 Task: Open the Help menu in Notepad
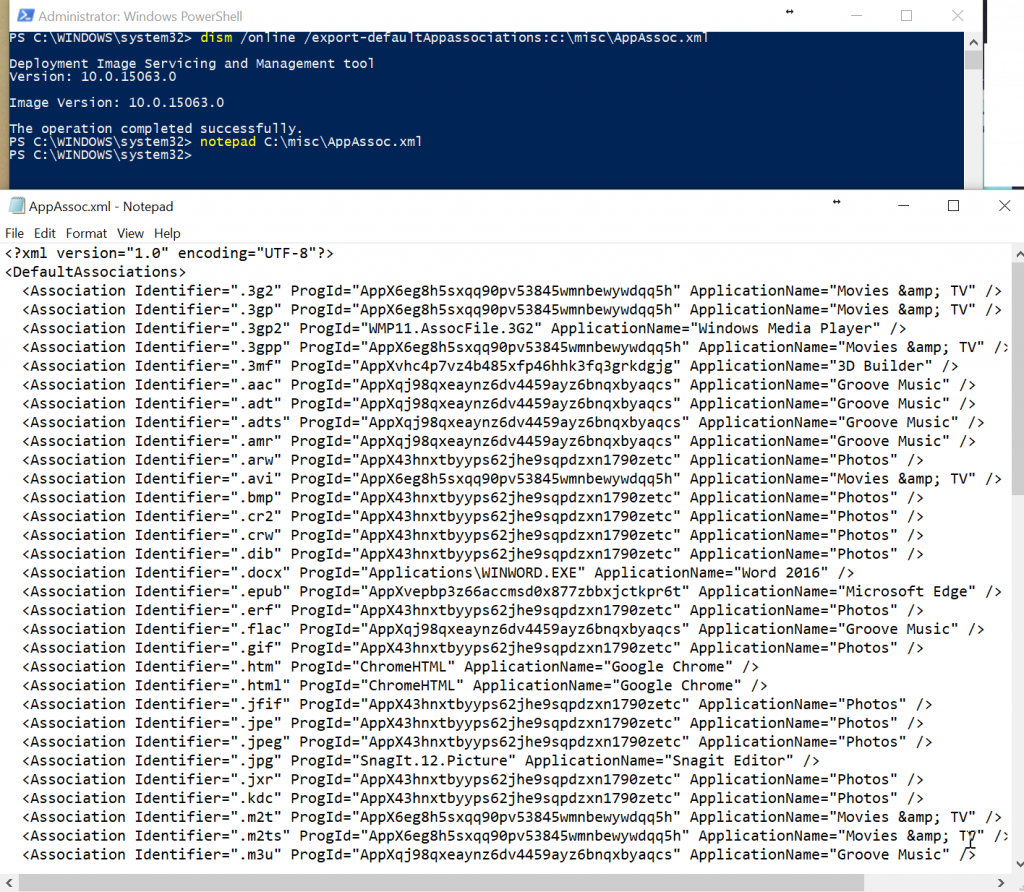click(x=166, y=233)
